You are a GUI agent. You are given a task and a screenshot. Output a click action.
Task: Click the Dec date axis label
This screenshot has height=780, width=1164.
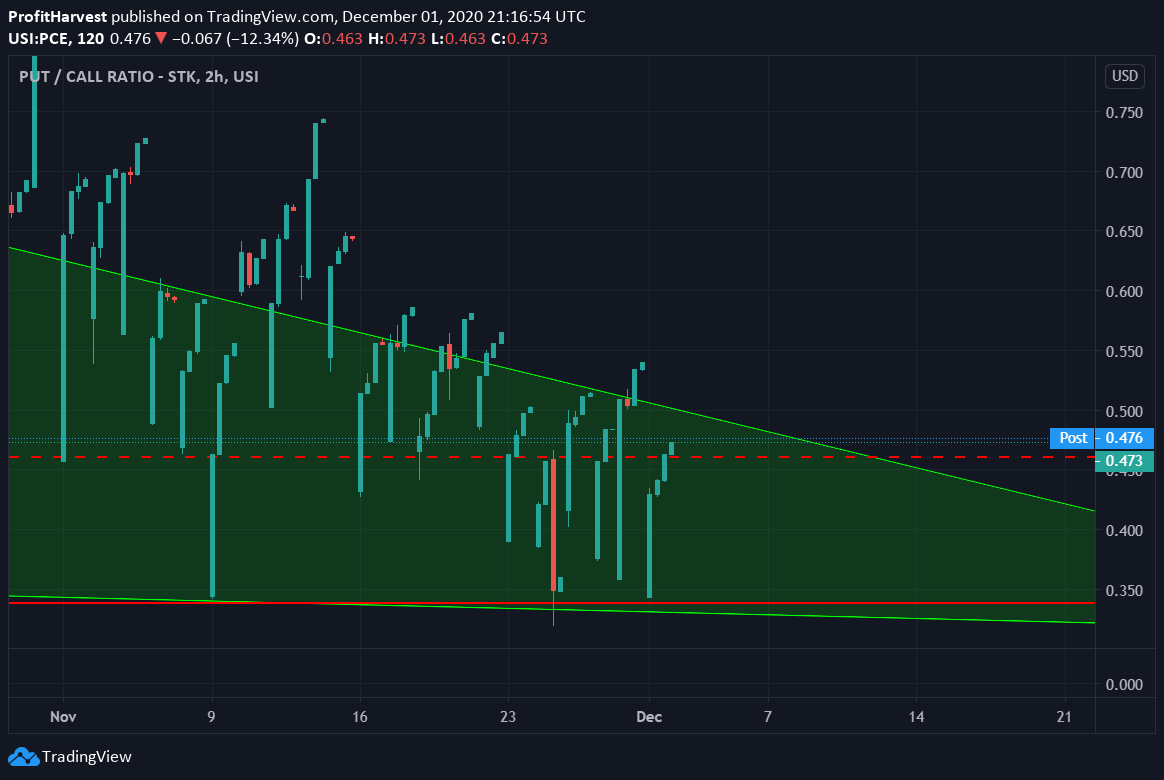[649, 717]
